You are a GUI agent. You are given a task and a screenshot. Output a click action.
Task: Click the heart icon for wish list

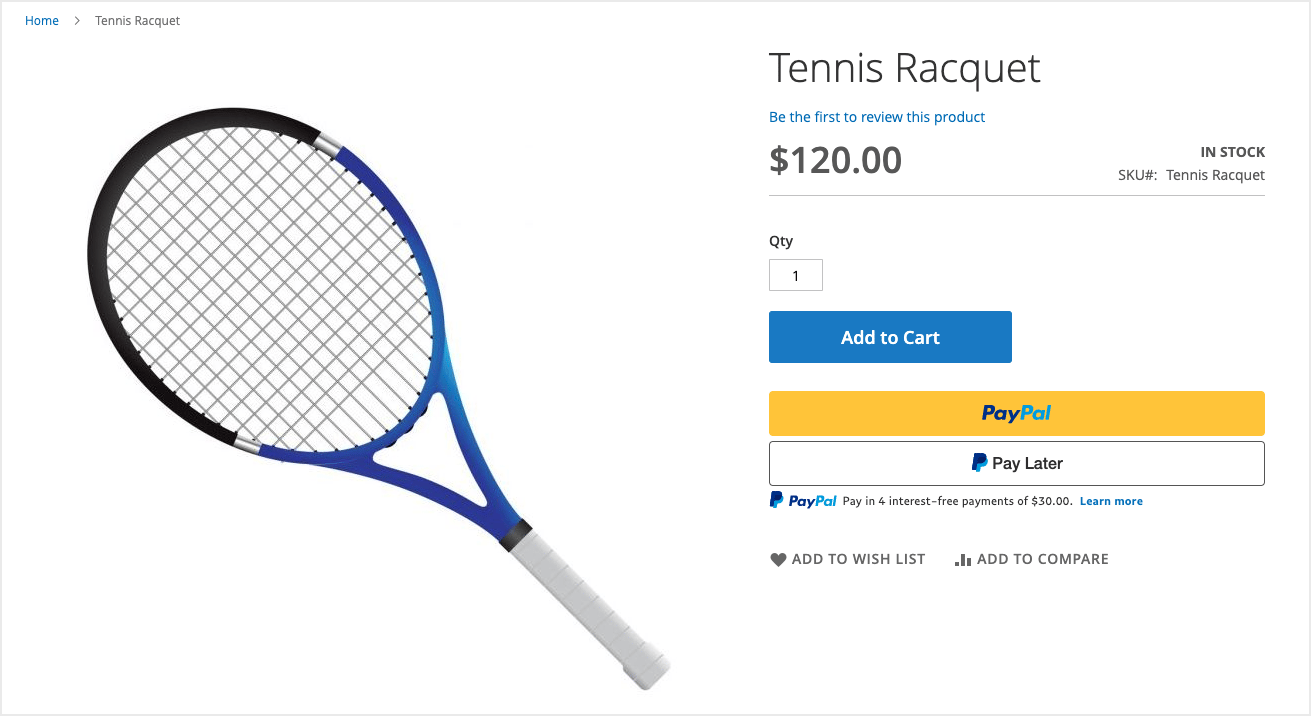coord(778,560)
